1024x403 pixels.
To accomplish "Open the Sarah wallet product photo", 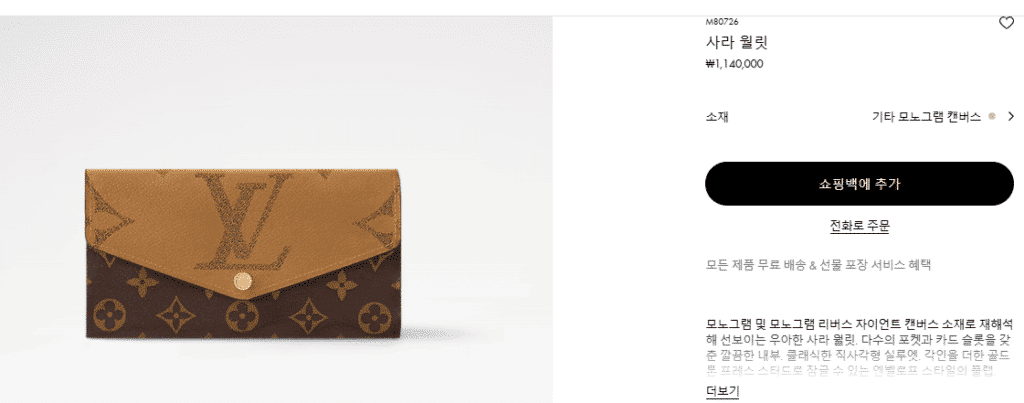I will pos(244,254).
